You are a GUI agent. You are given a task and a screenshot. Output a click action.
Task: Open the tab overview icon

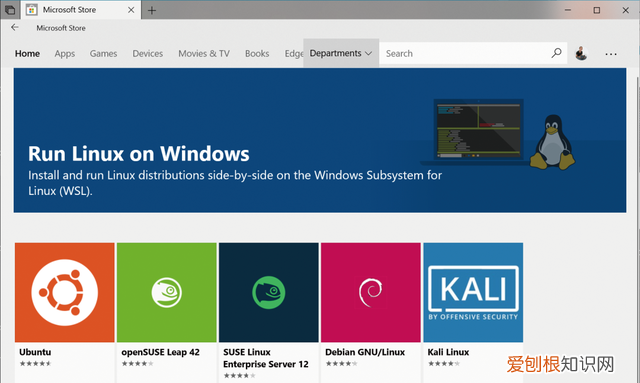tap(10, 10)
